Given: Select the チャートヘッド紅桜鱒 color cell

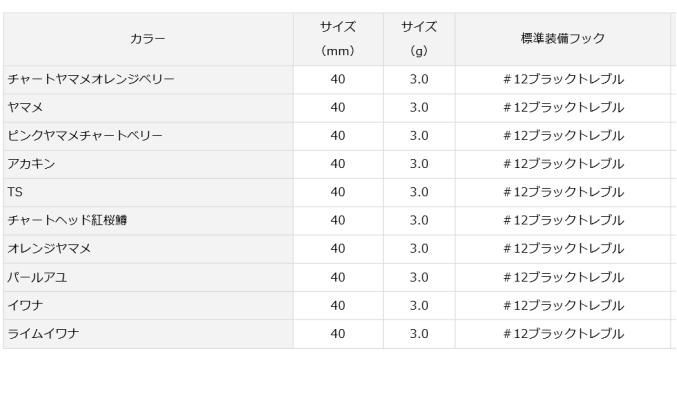Looking at the screenshot, I should tap(67, 220).
